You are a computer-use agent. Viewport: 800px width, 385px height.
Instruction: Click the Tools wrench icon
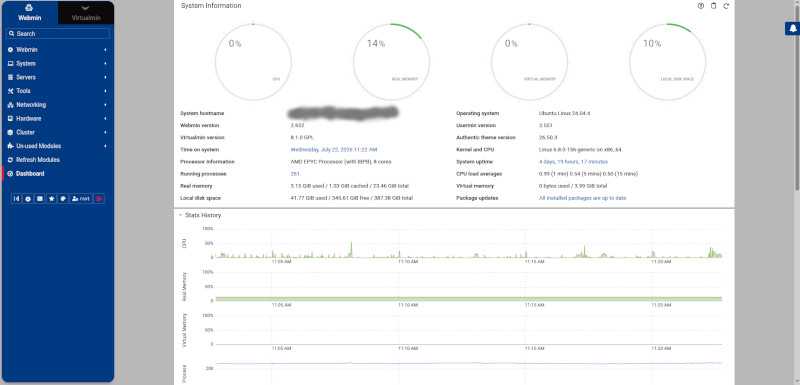click(11, 91)
